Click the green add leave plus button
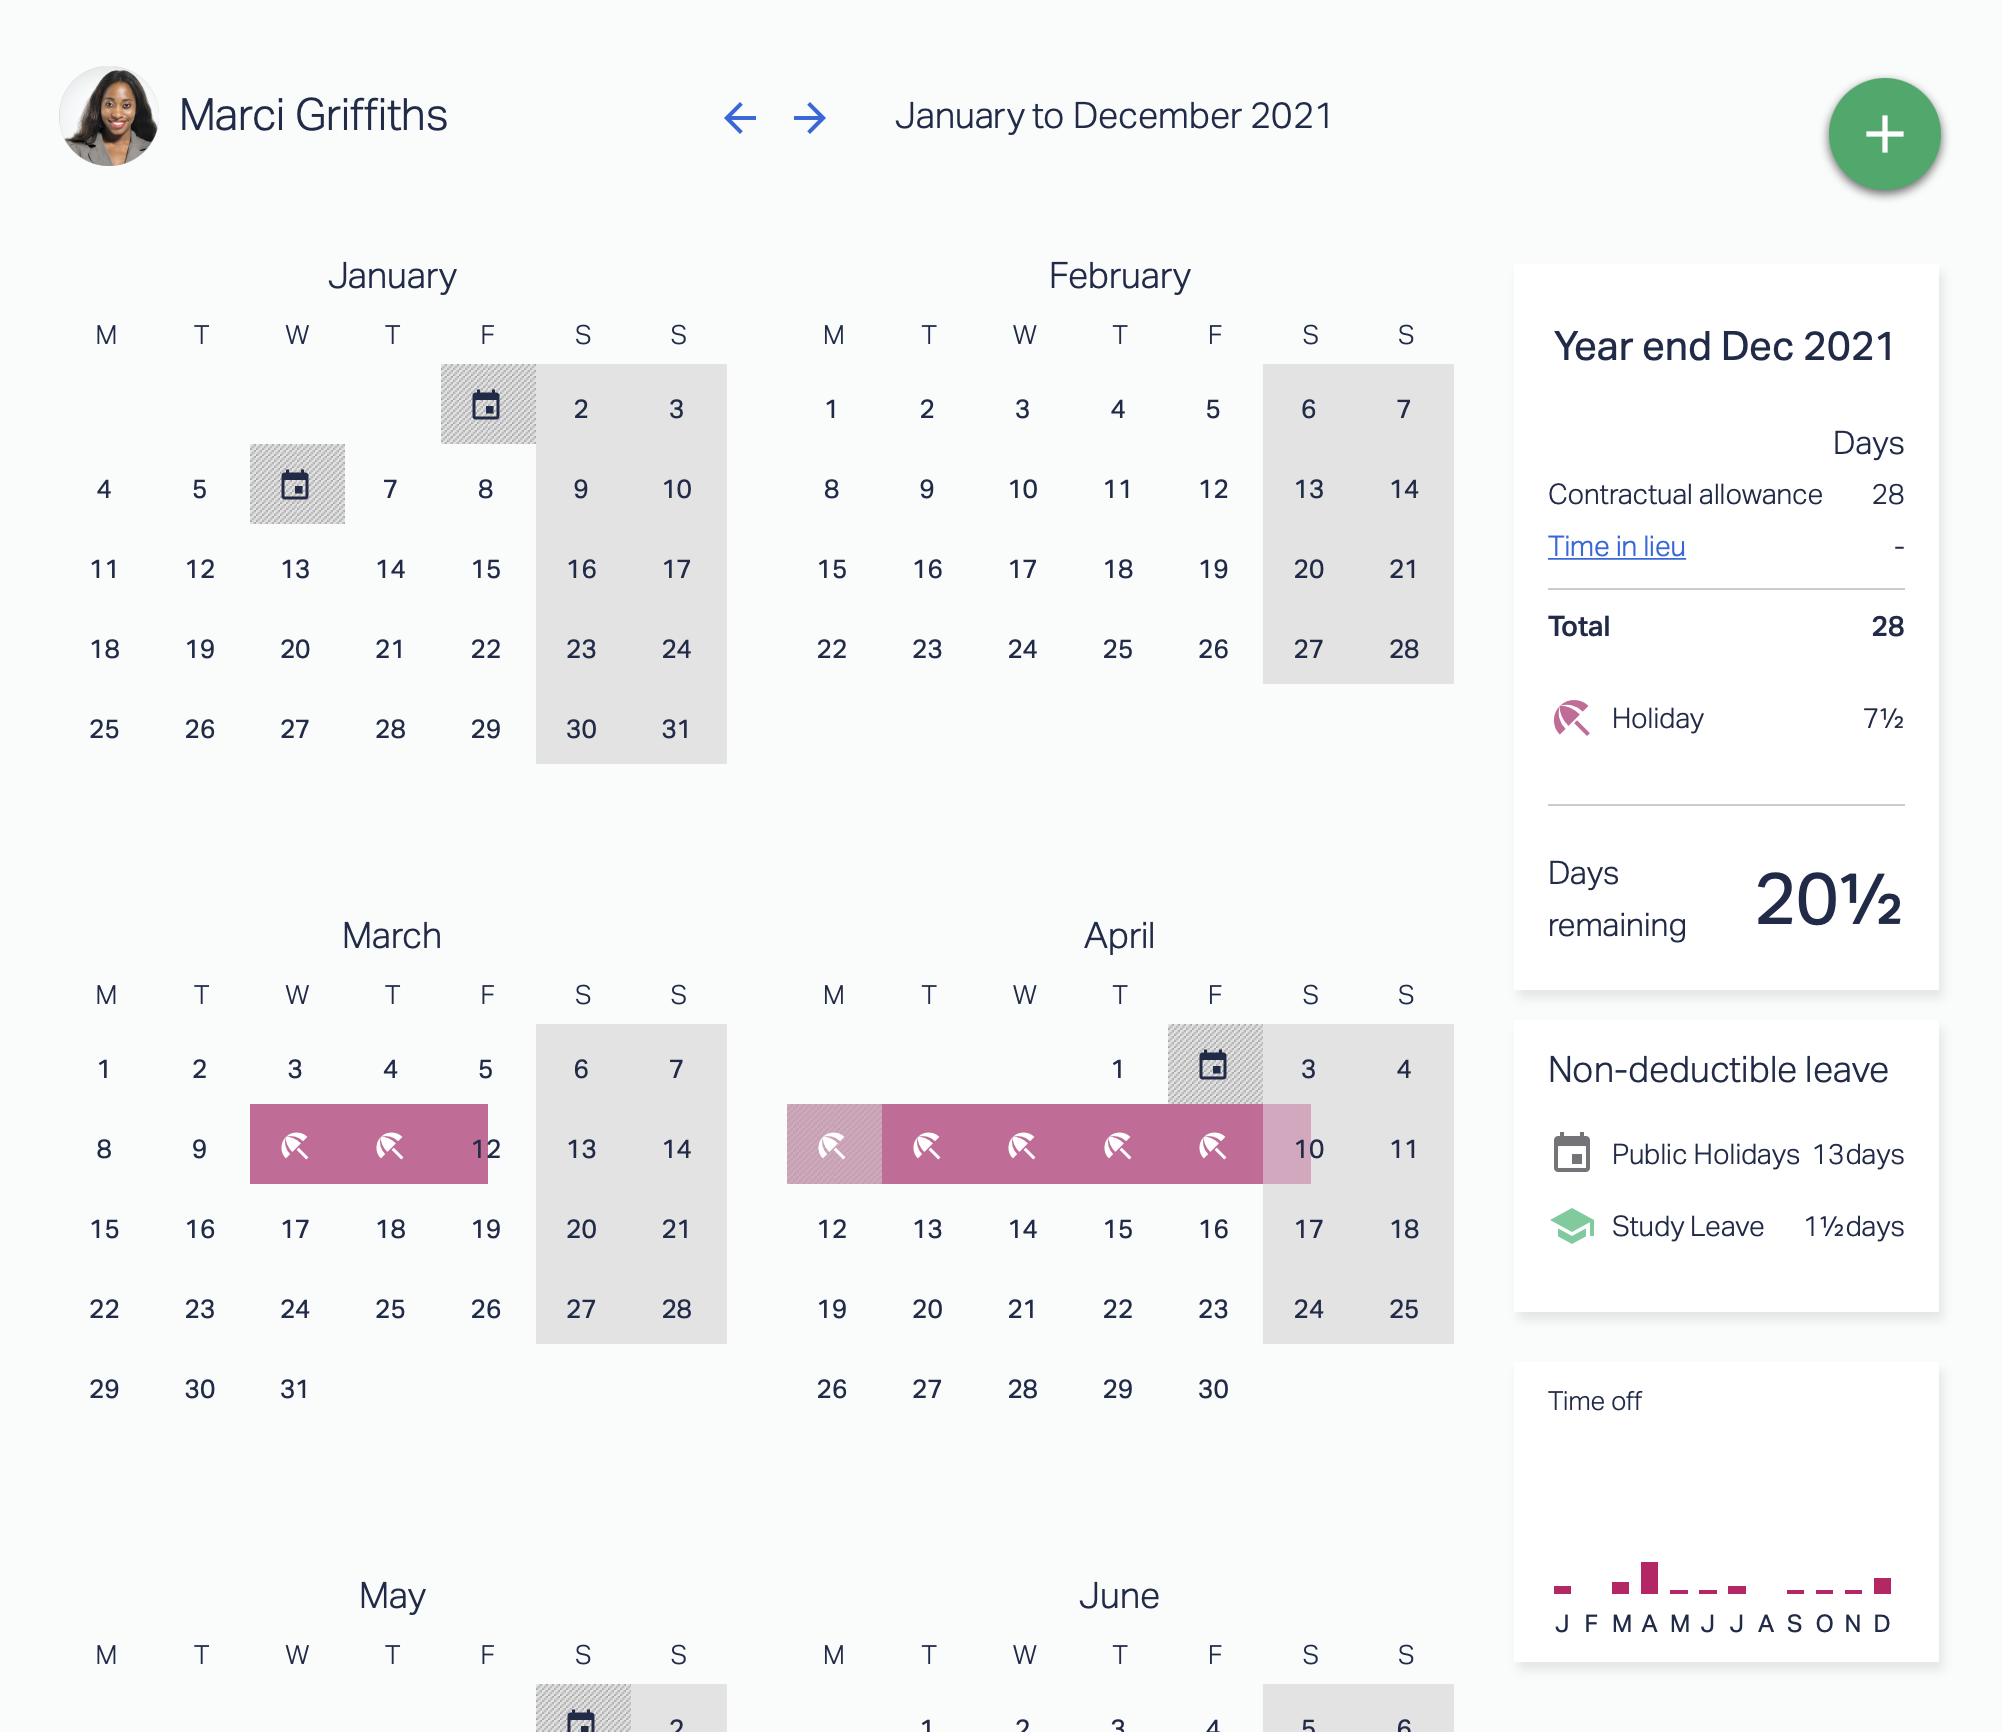2002x1732 pixels. coord(1884,134)
